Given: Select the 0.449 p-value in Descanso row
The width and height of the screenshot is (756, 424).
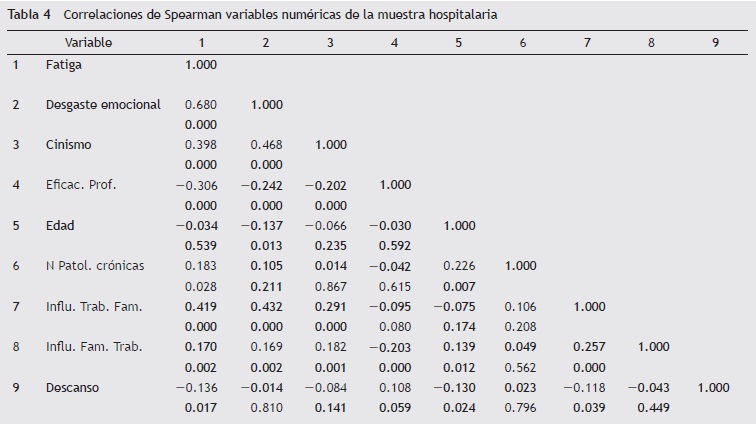Looking at the screenshot, I should tap(654, 407).
